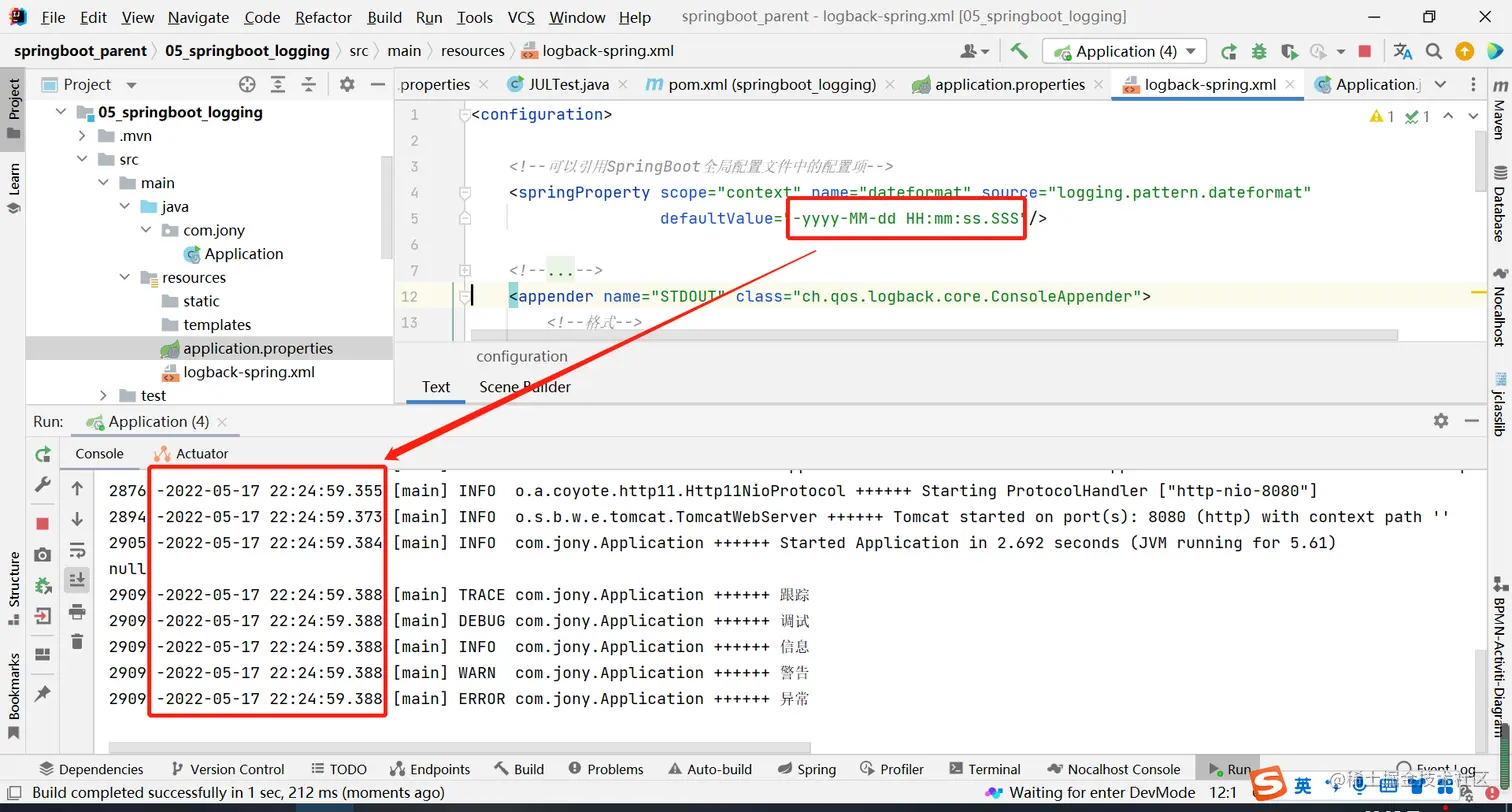Print the console output

pos(77,612)
